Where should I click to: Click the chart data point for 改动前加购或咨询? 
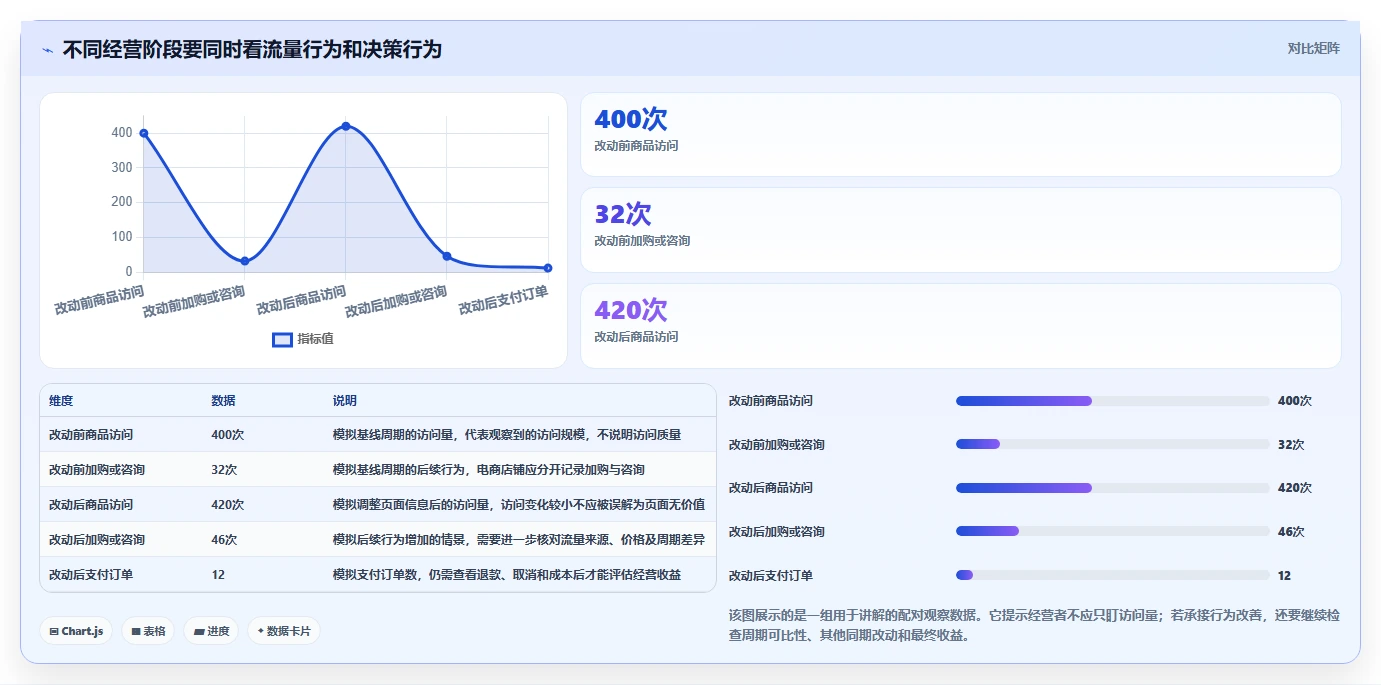click(245, 261)
